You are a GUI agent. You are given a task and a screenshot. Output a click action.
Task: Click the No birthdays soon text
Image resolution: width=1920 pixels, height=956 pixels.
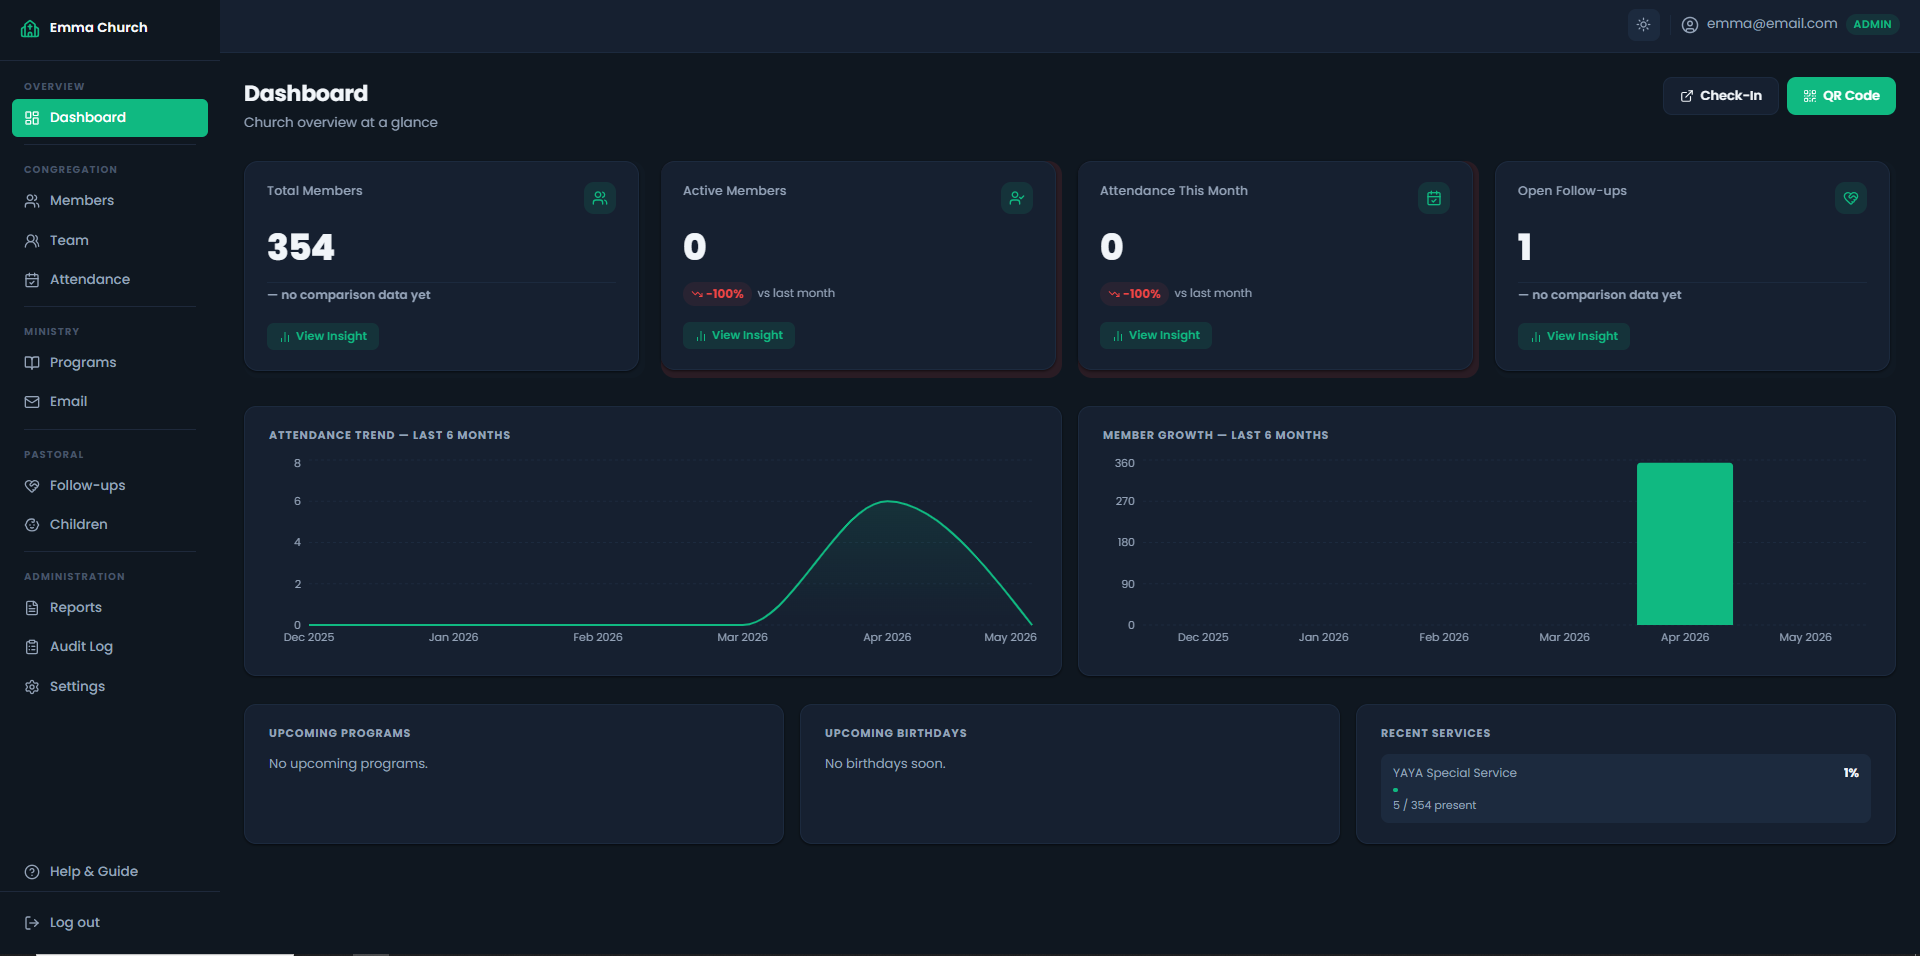(885, 764)
